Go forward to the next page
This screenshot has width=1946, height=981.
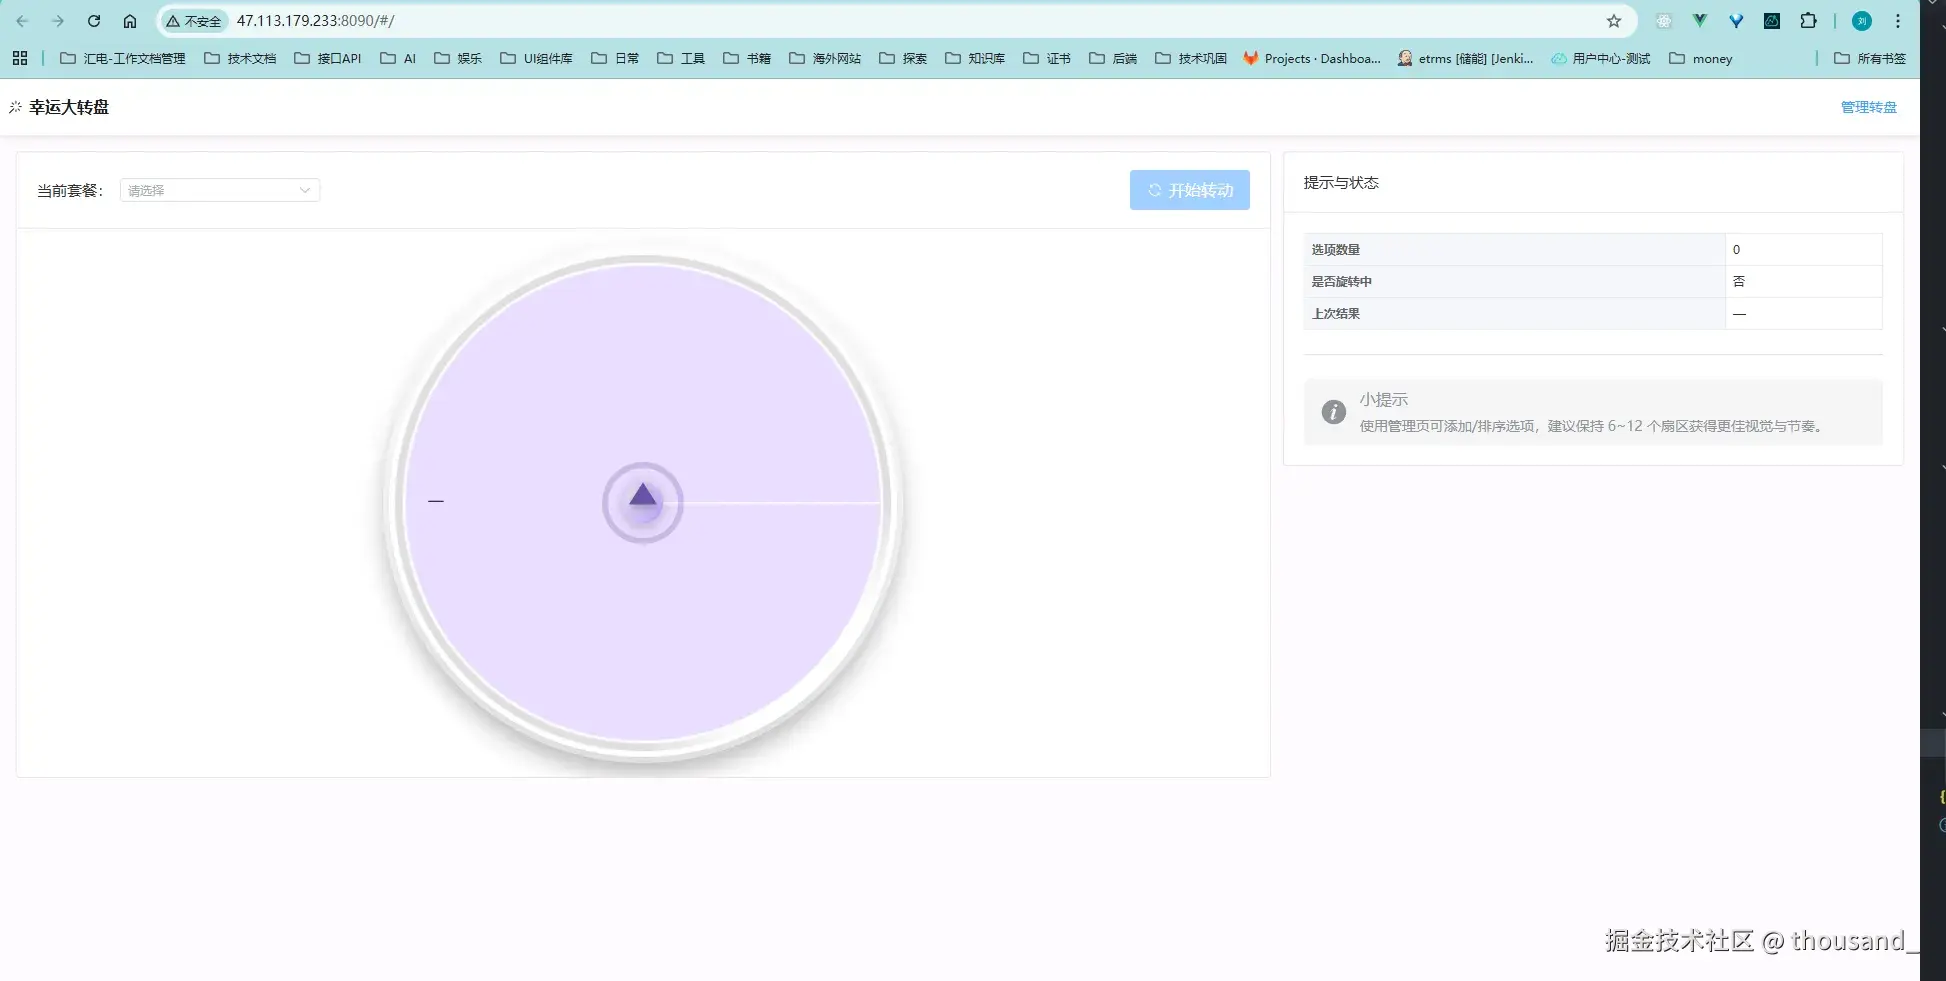pyautogui.click(x=58, y=21)
